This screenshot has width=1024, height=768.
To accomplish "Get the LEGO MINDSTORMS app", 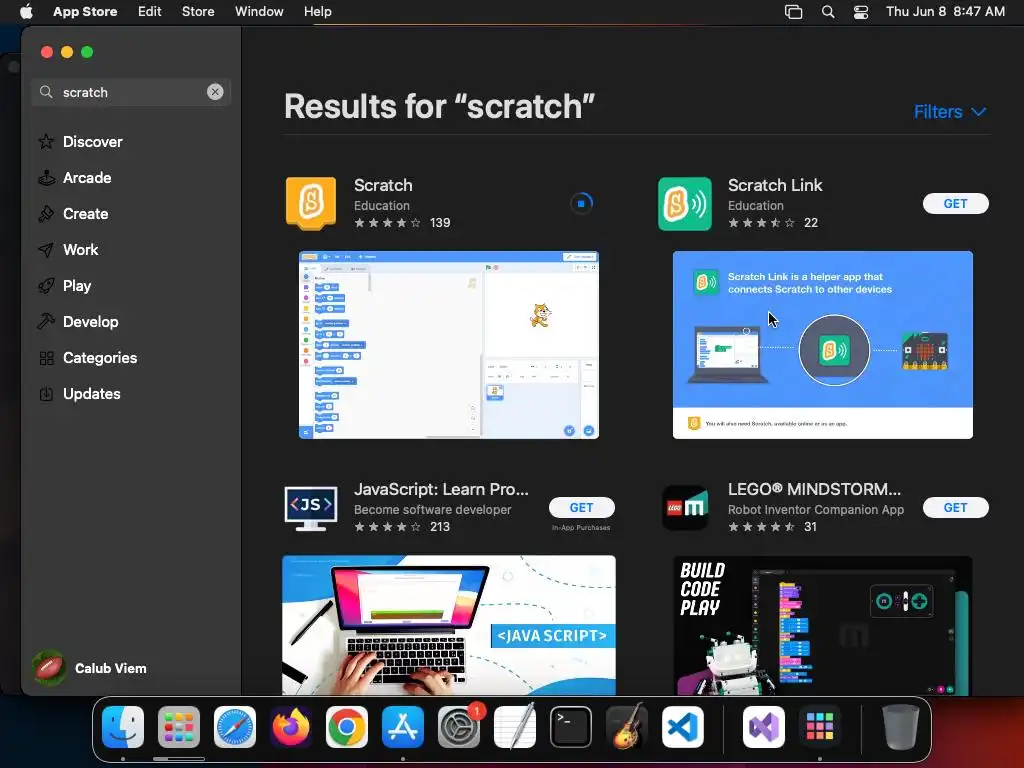I will point(955,507).
